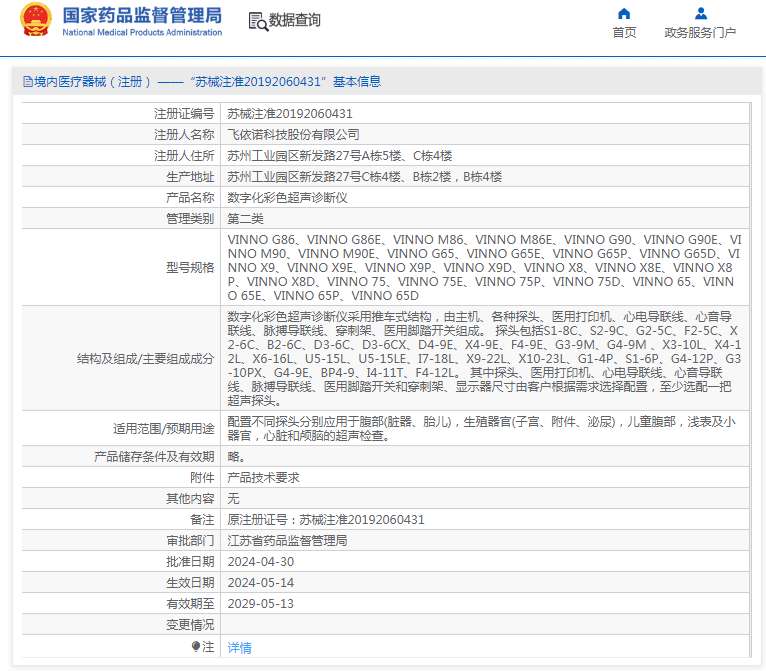Click the expiry date 2029-05-13

click(261, 604)
